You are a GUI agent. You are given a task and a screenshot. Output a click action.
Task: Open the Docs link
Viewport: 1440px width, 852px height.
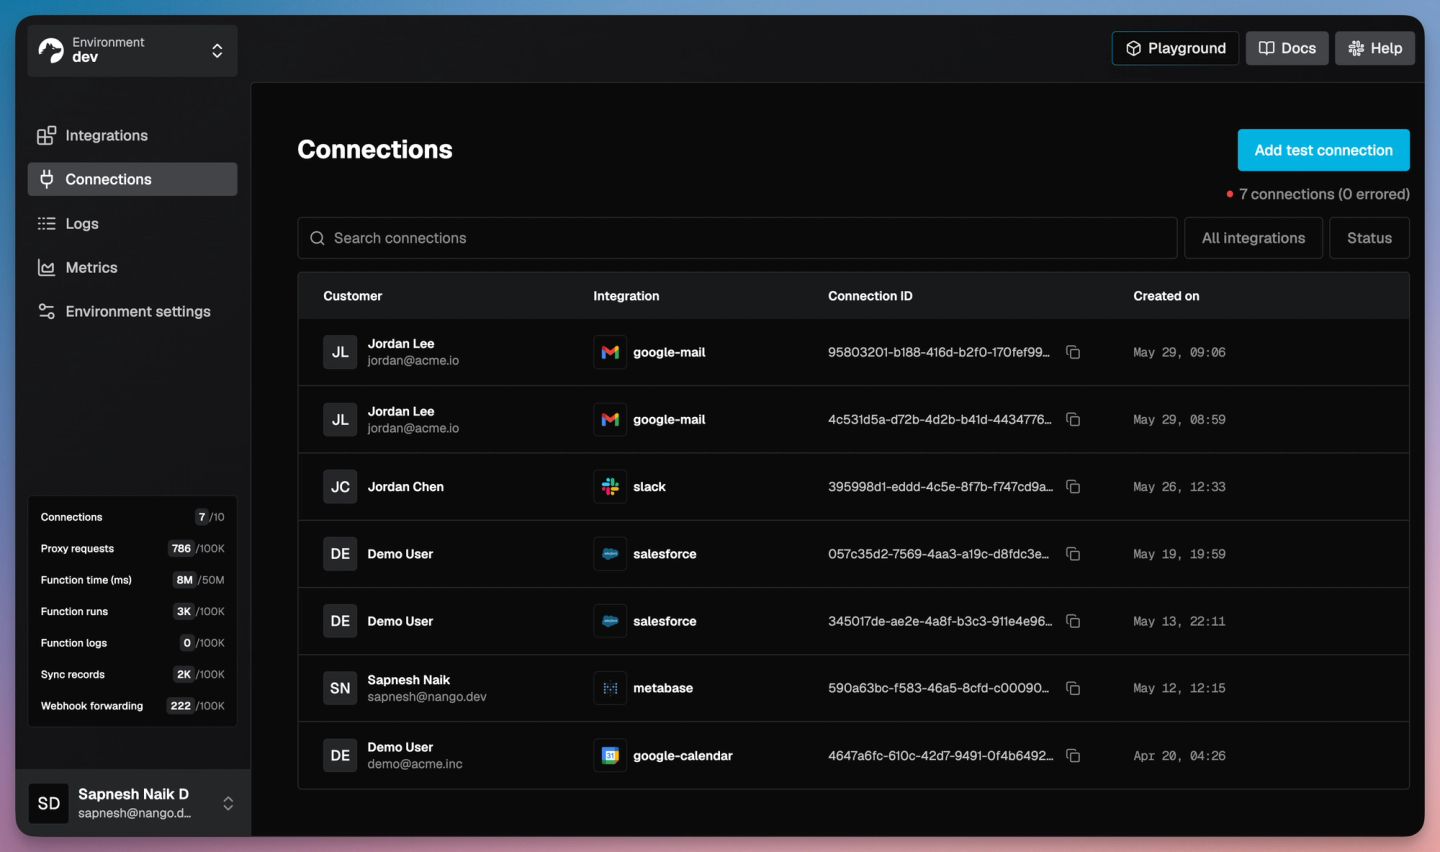(x=1287, y=48)
